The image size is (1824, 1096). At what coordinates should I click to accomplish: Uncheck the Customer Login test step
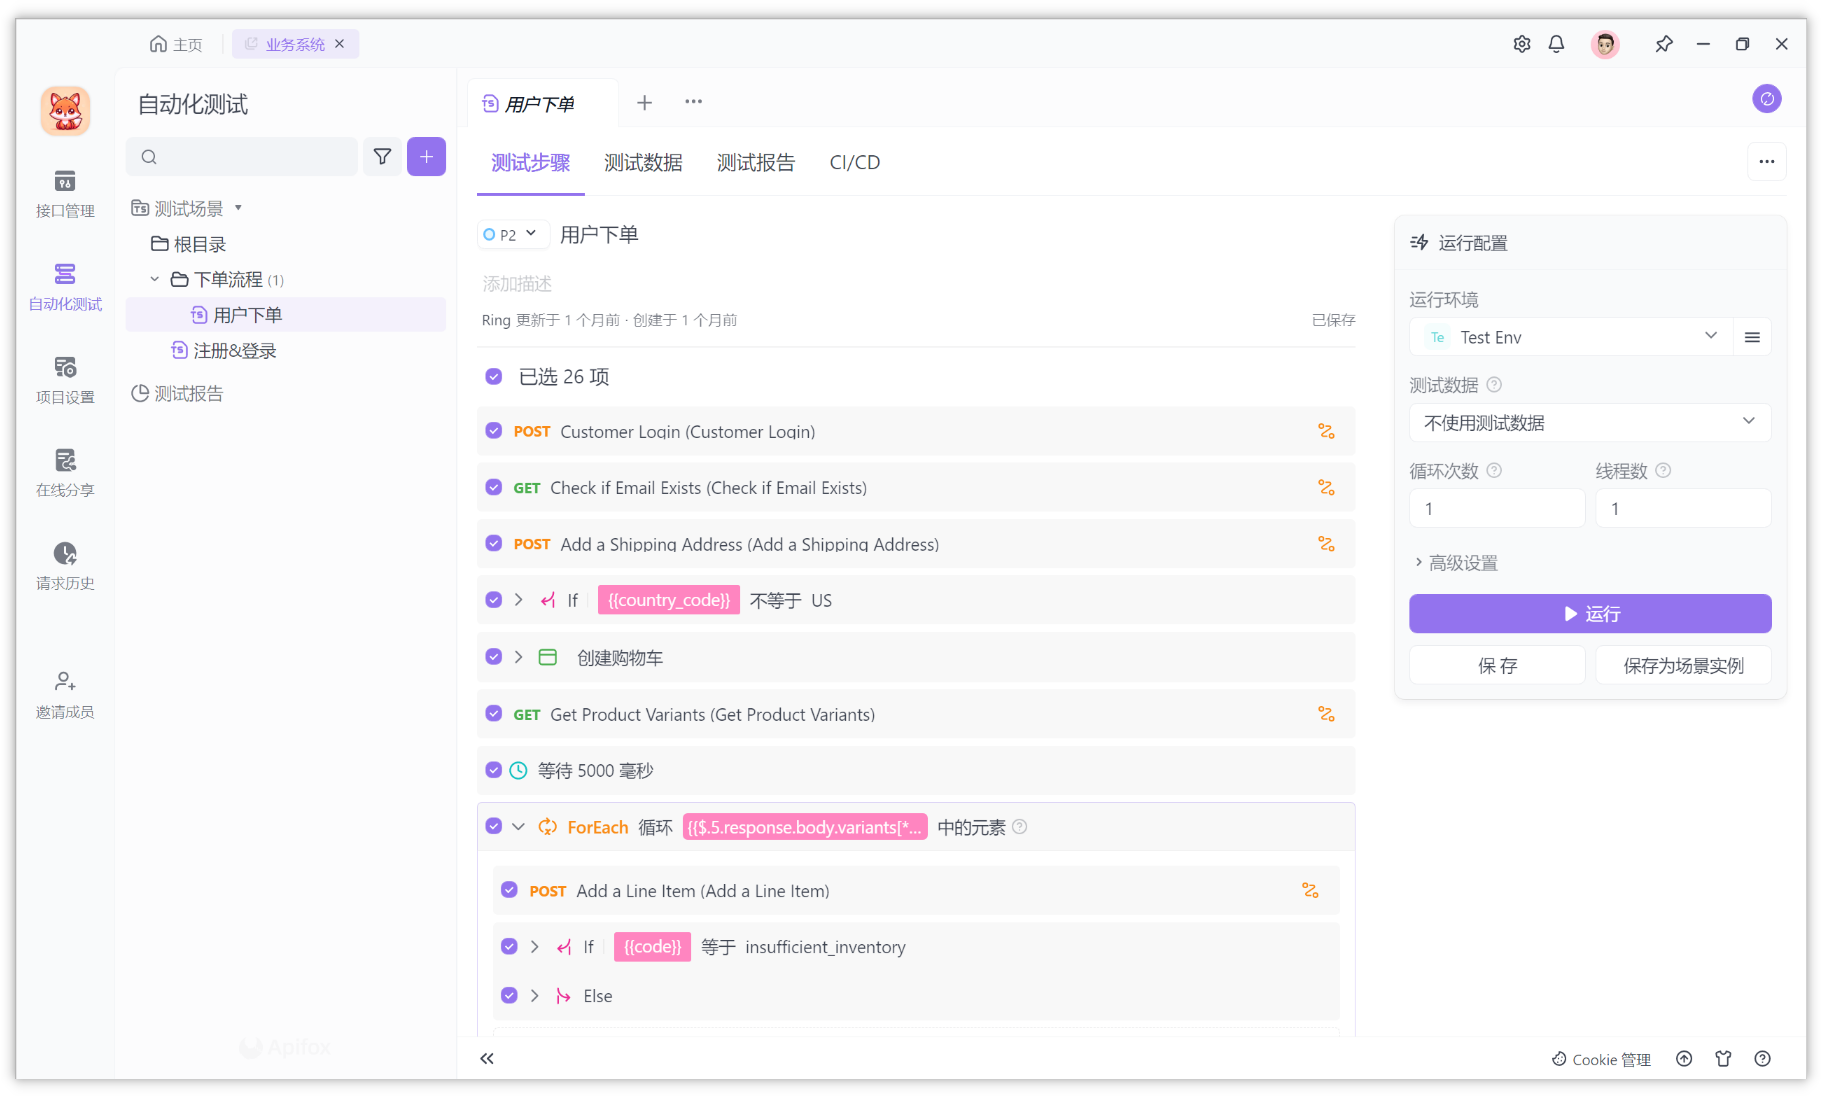493,430
